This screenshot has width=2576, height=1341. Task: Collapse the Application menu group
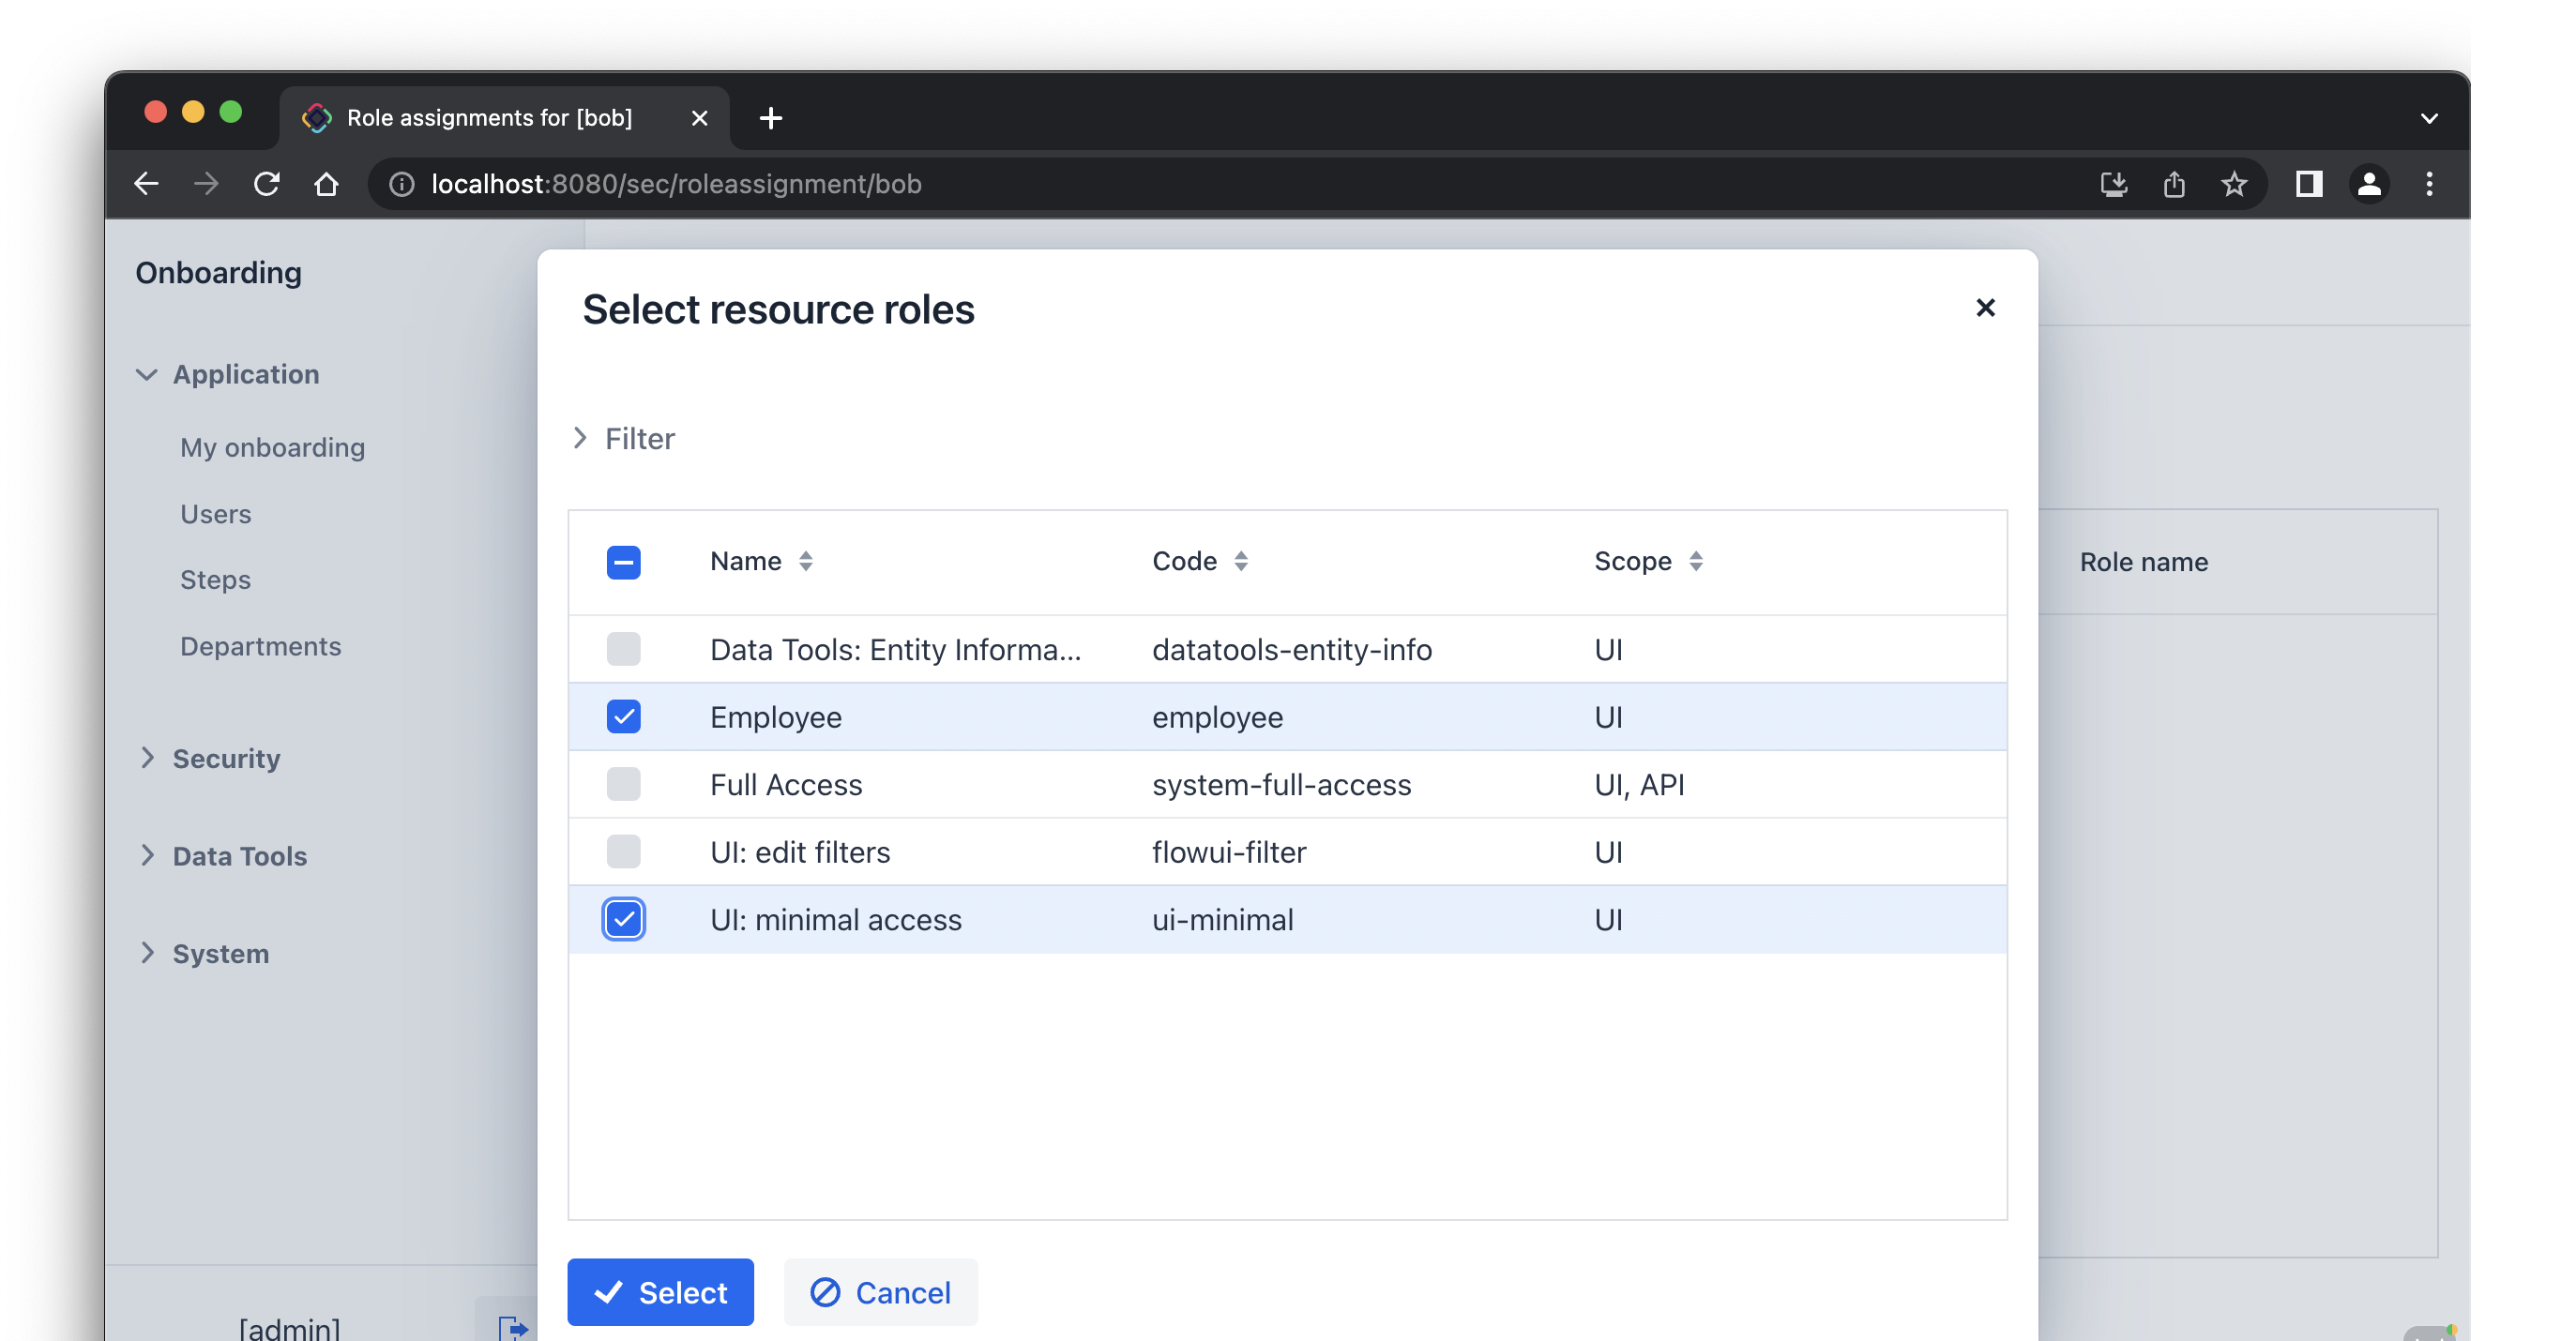(x=245, y=374)
